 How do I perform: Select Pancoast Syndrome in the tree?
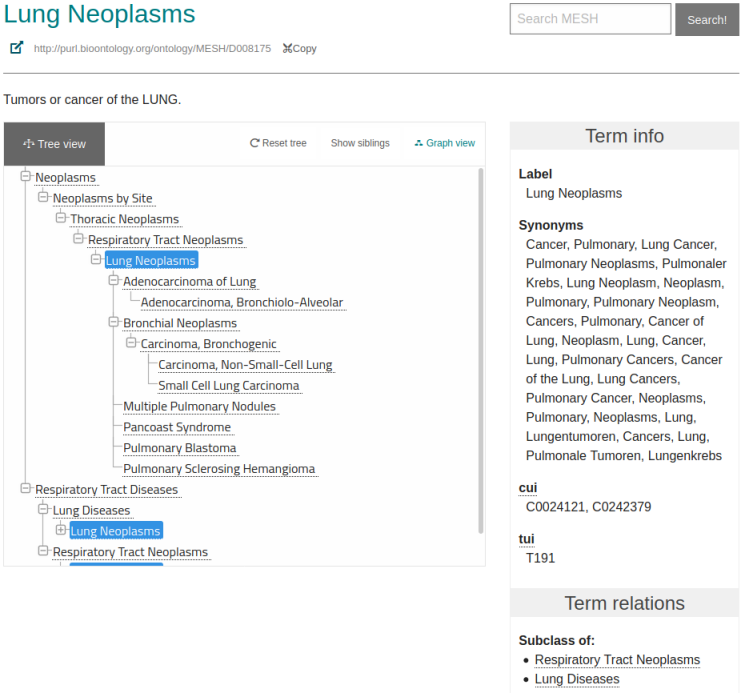pos(176,427)
